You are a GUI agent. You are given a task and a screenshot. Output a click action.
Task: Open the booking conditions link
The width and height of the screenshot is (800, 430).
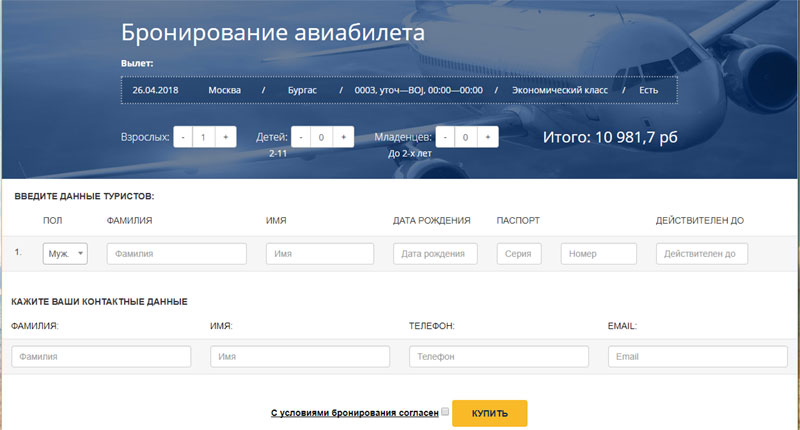(355, 413)
